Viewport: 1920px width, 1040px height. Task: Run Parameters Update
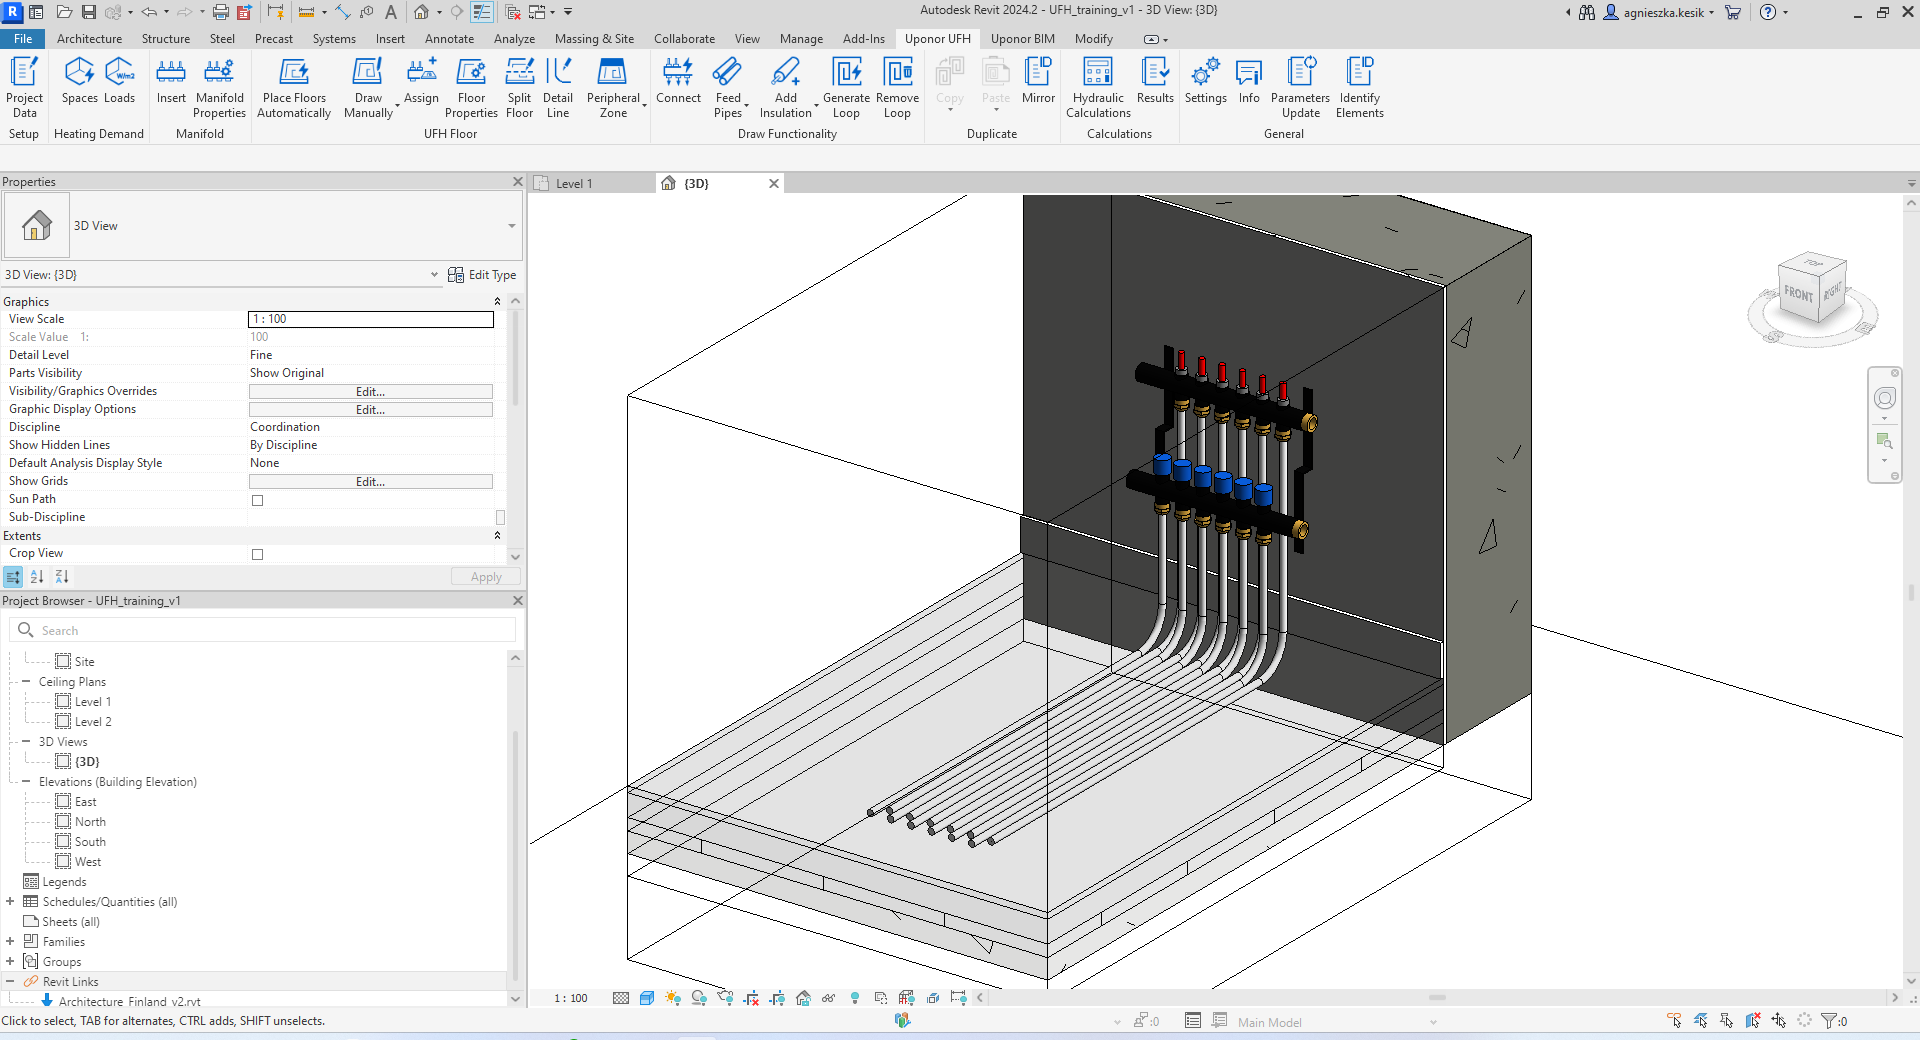coord(1300,87)
